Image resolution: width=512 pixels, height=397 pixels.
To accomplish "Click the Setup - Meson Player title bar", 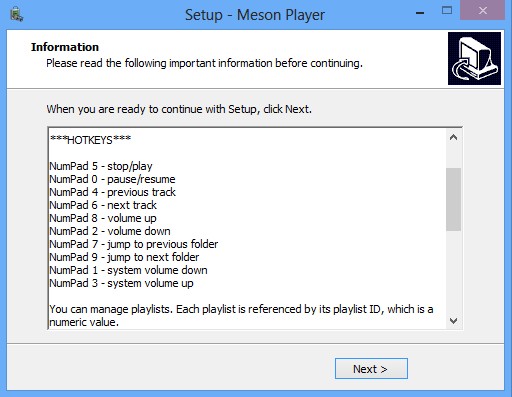I will click(x=255, y=15).
